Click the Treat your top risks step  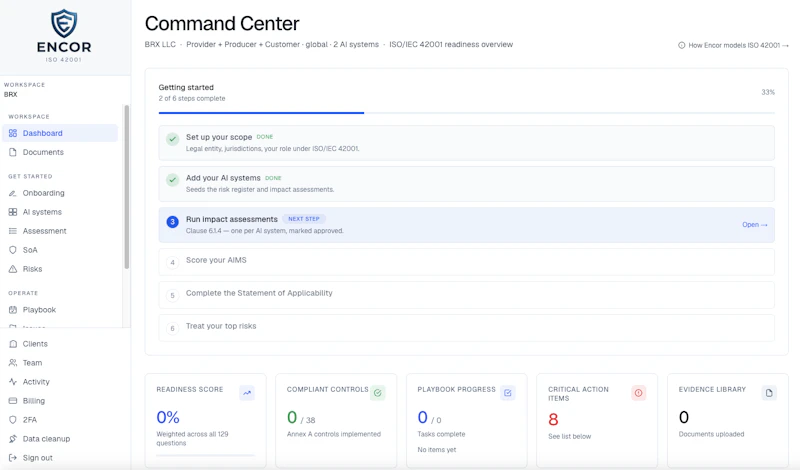[466, 328]
